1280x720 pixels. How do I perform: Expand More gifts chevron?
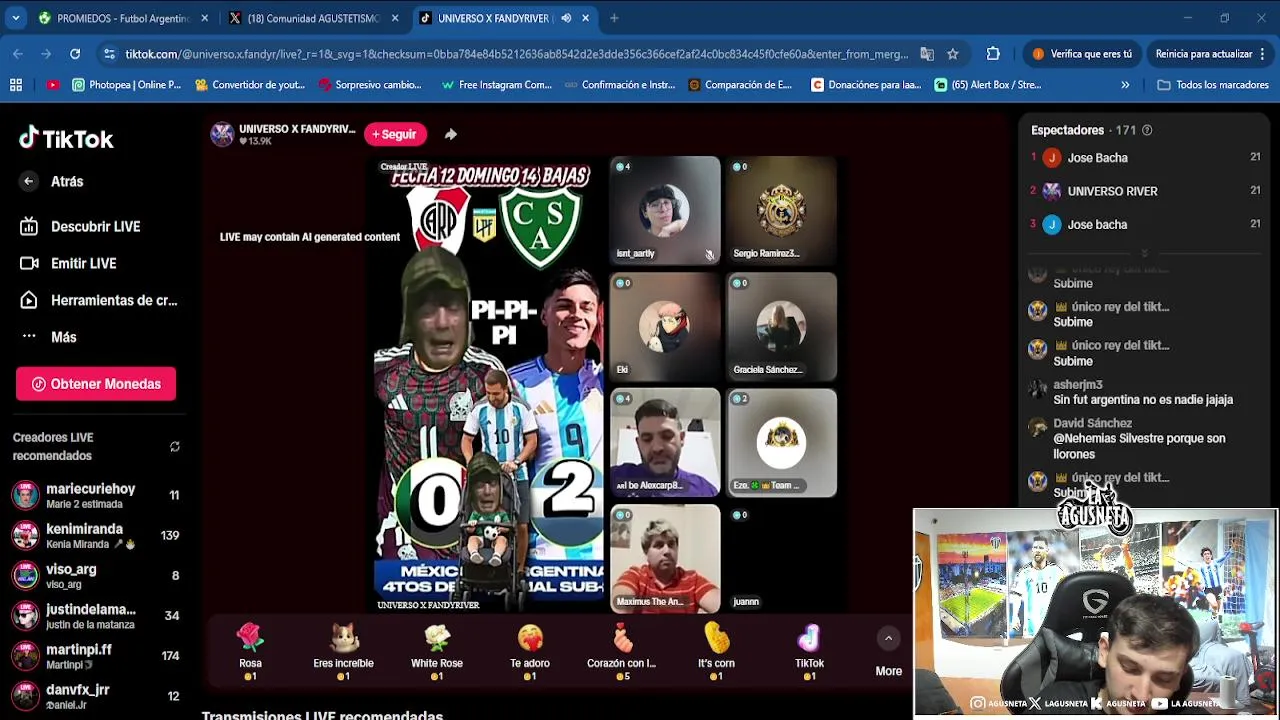[888, 638]
